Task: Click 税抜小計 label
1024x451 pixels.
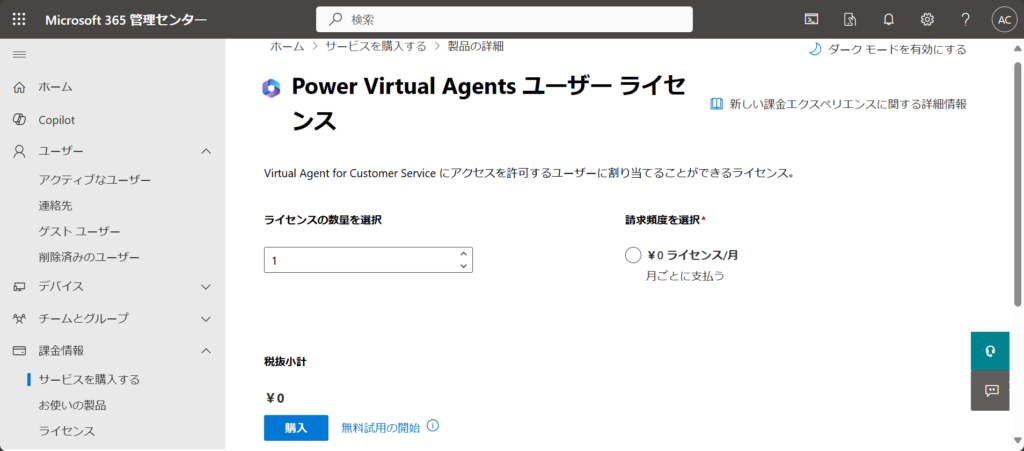Action: (x=285, y=362)
